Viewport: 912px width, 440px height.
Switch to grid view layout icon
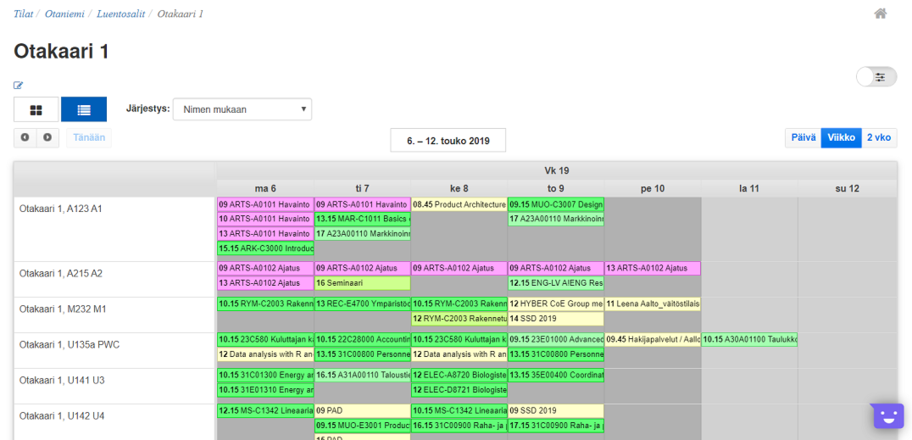click(37, 109)
